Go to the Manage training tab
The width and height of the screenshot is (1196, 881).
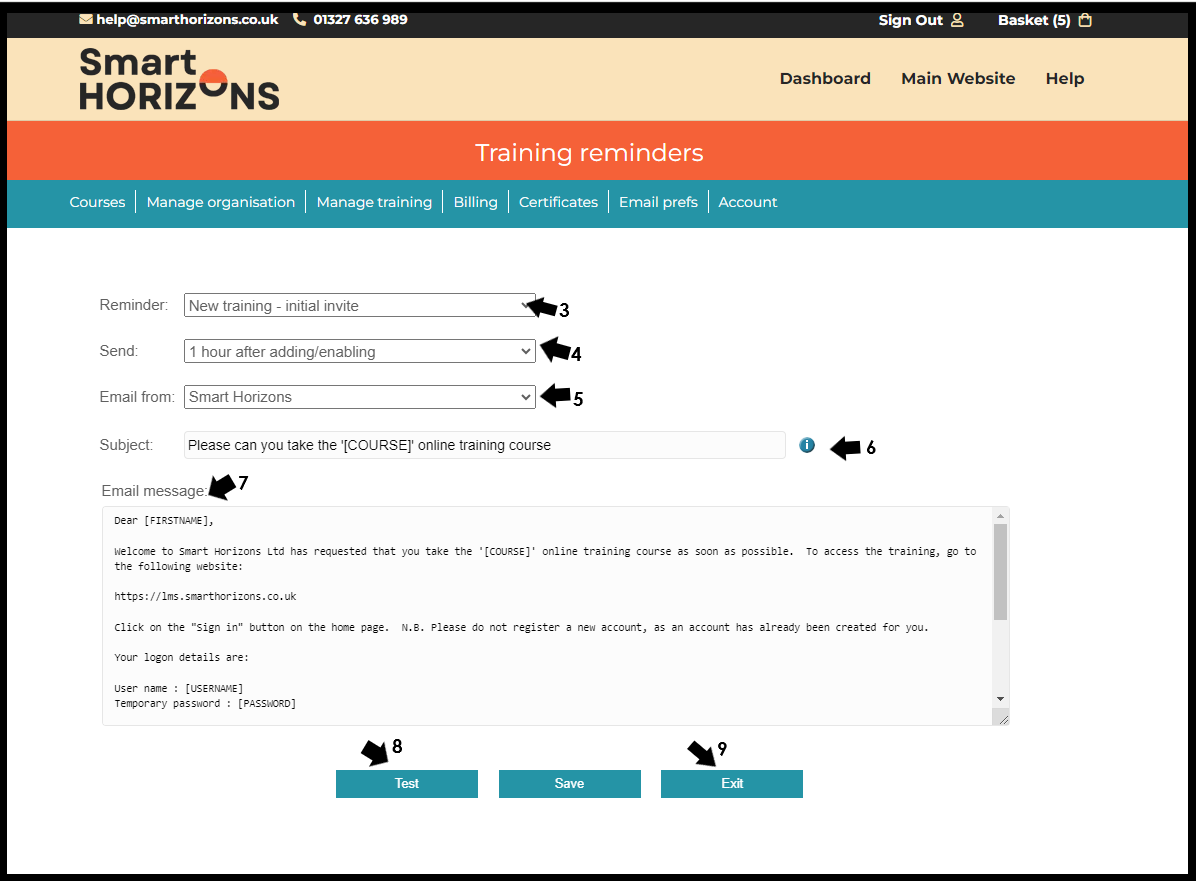(374, 202)
